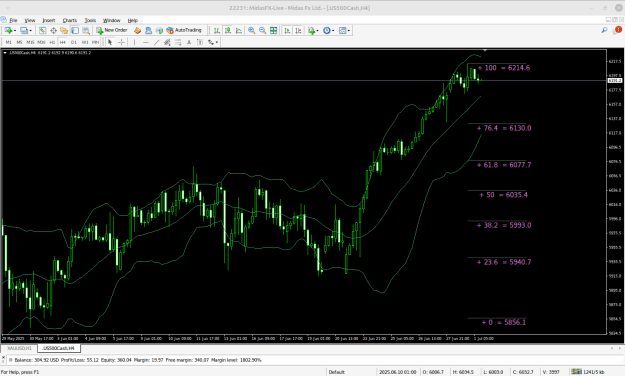Screen dimensions: 625x376
Task: Expand the New Chart dropdown arrow
Action: (15, 31)
